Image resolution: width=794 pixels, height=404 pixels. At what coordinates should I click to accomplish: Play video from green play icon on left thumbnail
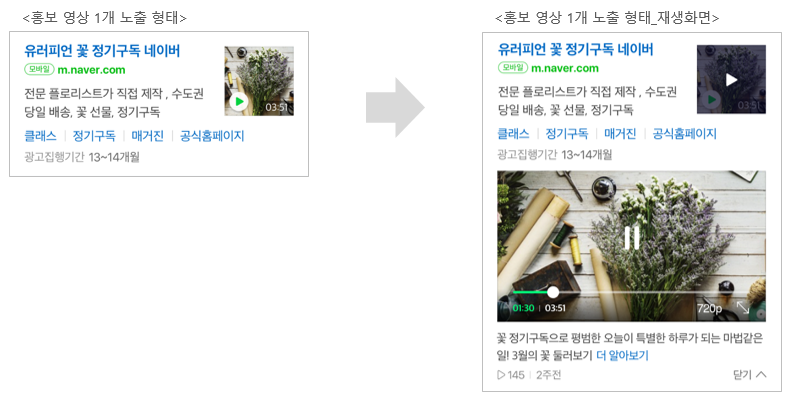tap(239, 102)
